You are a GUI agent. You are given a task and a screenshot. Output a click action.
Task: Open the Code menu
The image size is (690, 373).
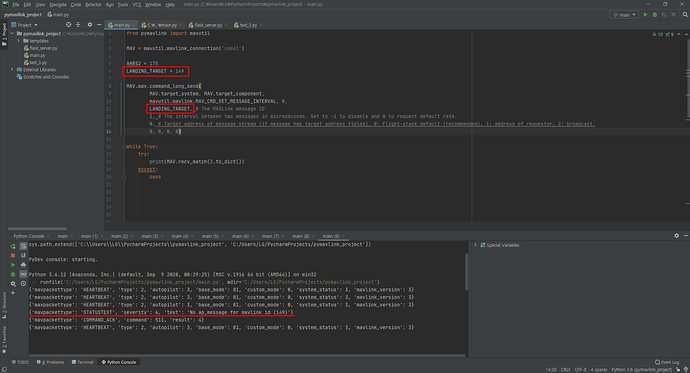(x=76, y=4)
